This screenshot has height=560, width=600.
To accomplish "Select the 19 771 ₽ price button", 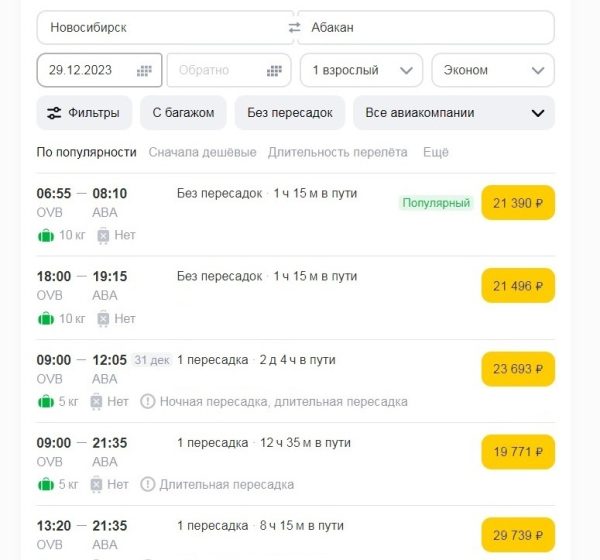I will [518, 452].
